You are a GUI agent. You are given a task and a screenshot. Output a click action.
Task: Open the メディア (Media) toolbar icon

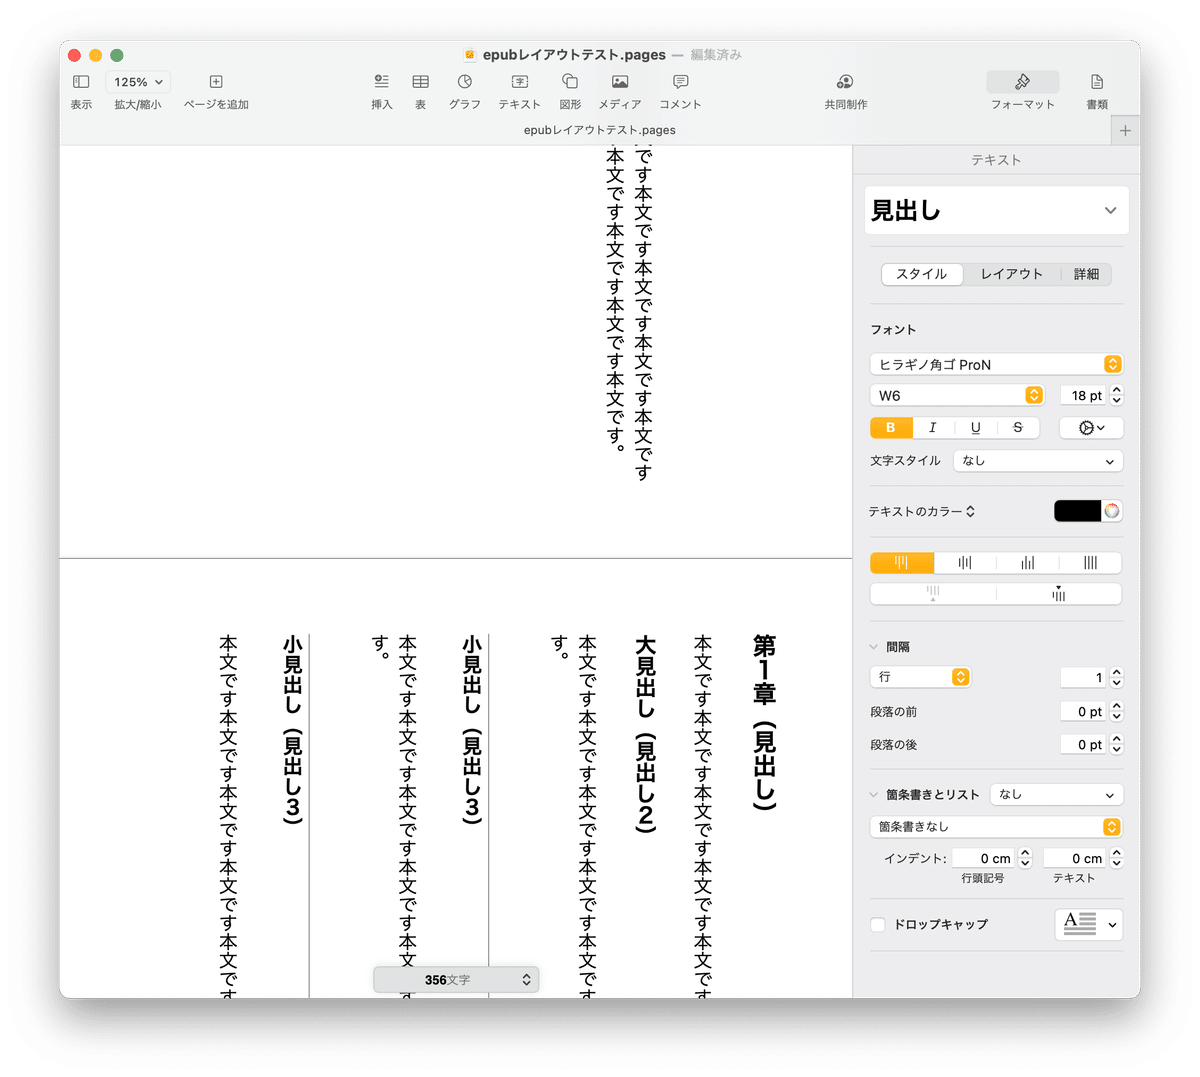click(x=620, y=91)
